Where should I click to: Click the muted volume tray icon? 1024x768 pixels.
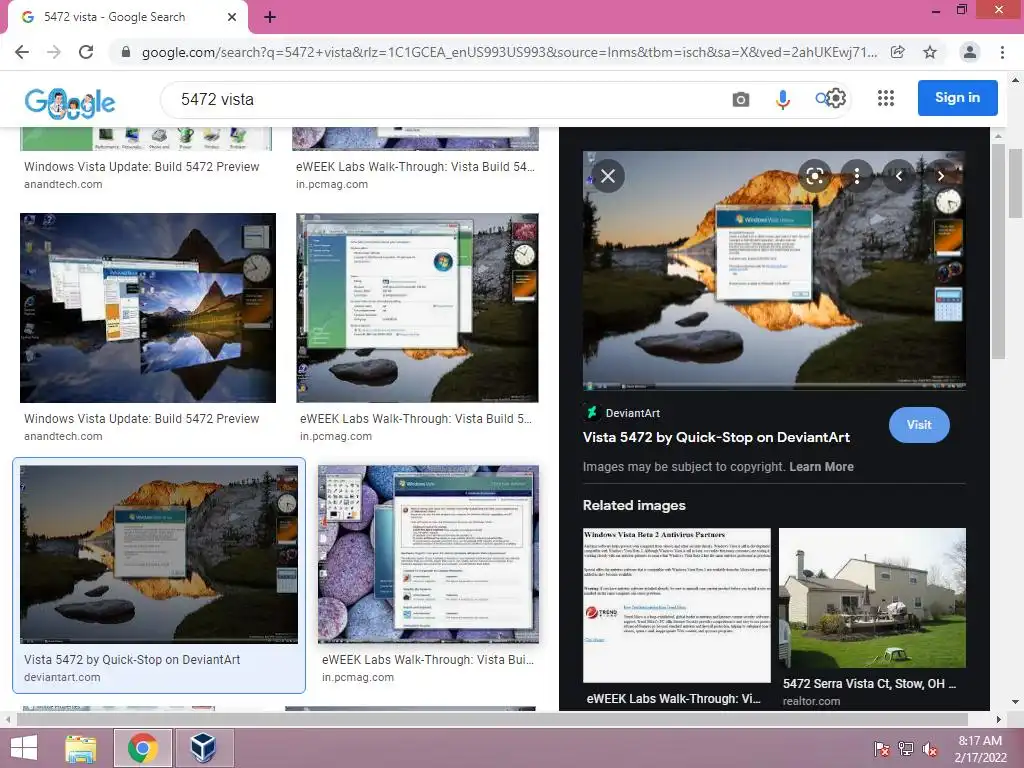pos(930,748)
